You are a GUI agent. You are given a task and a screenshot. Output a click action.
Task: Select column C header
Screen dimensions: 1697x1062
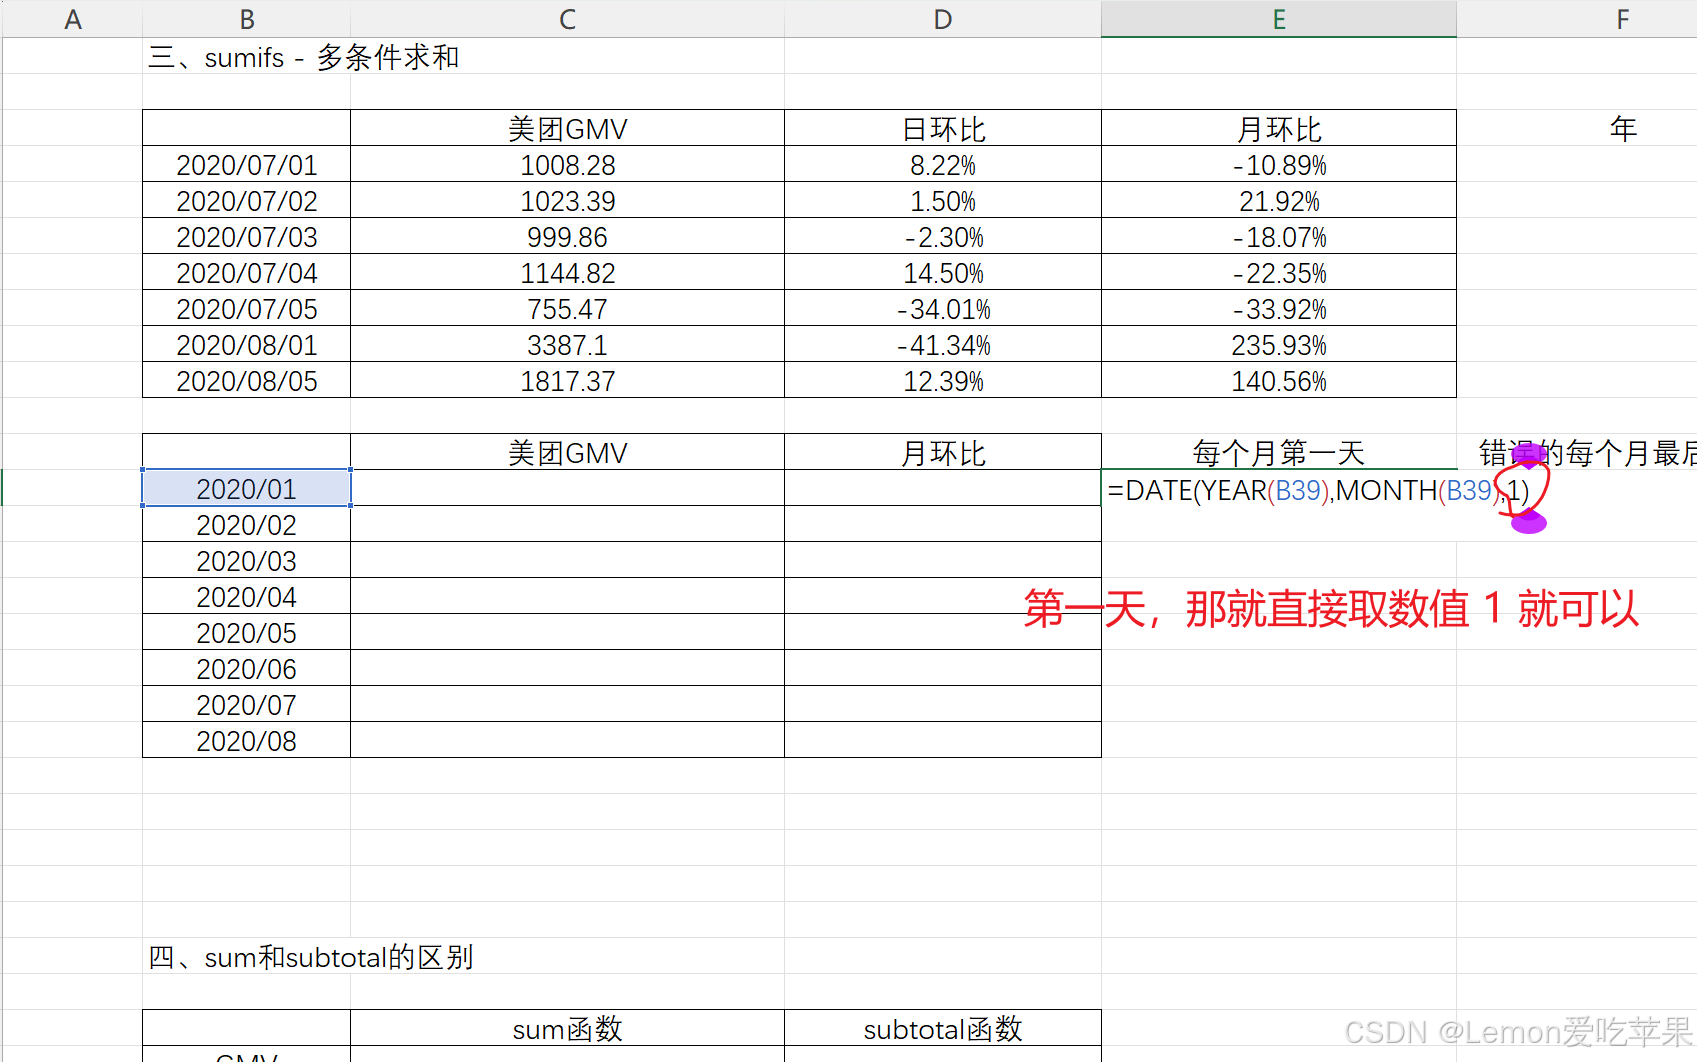567,19
